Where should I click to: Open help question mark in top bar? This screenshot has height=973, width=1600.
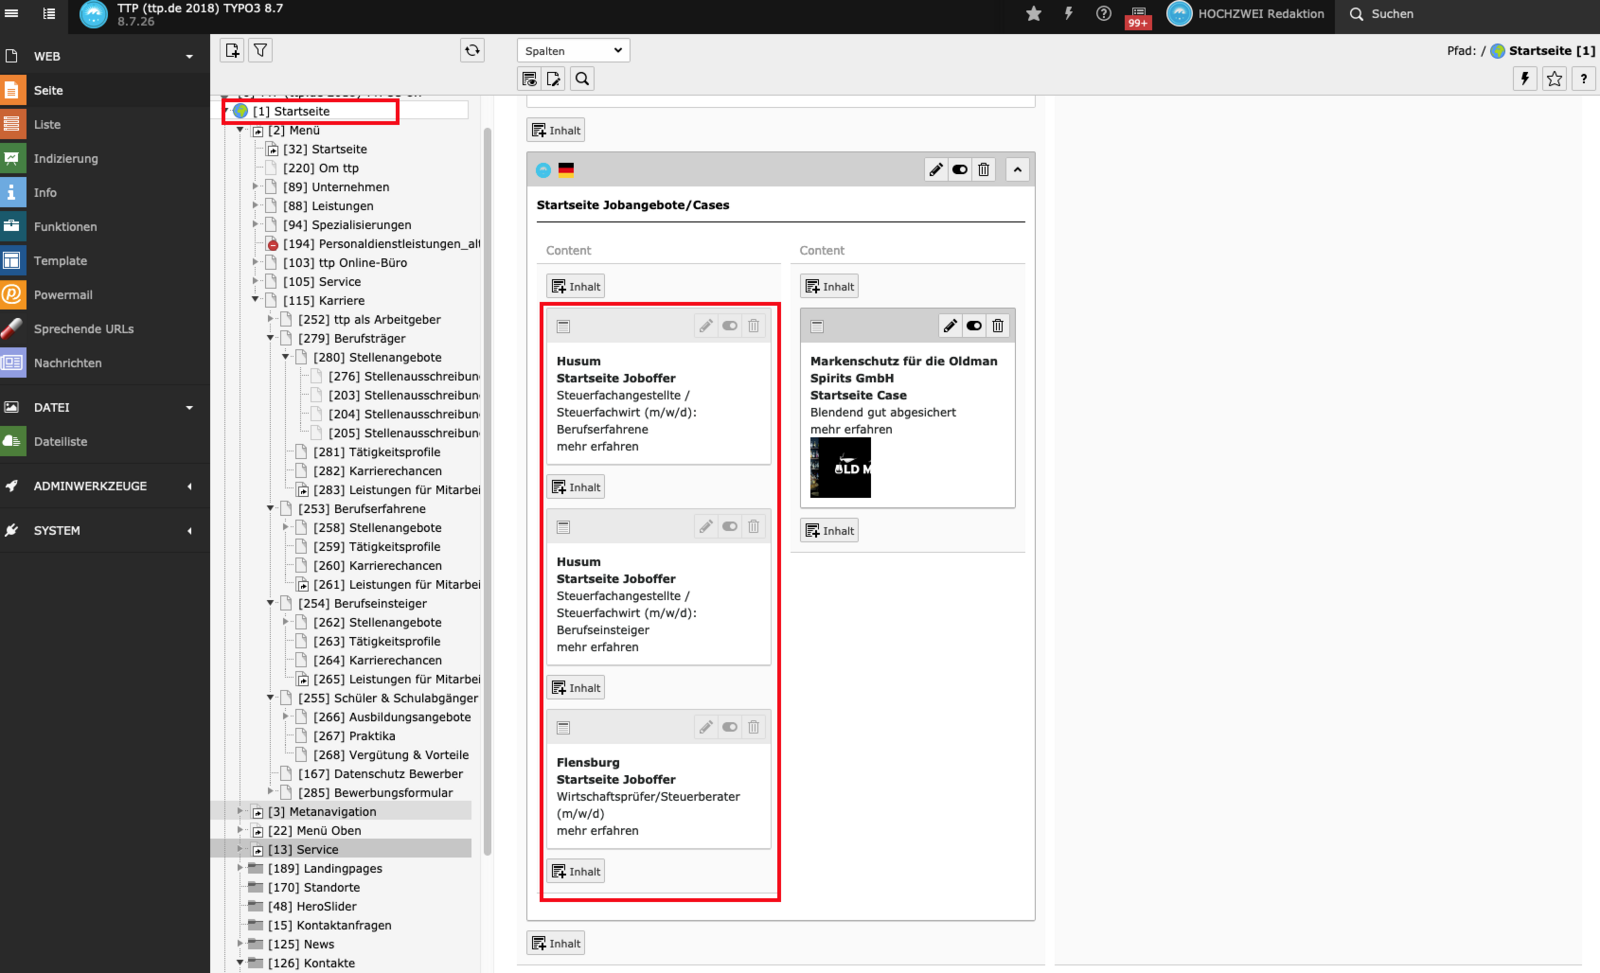1103,14
